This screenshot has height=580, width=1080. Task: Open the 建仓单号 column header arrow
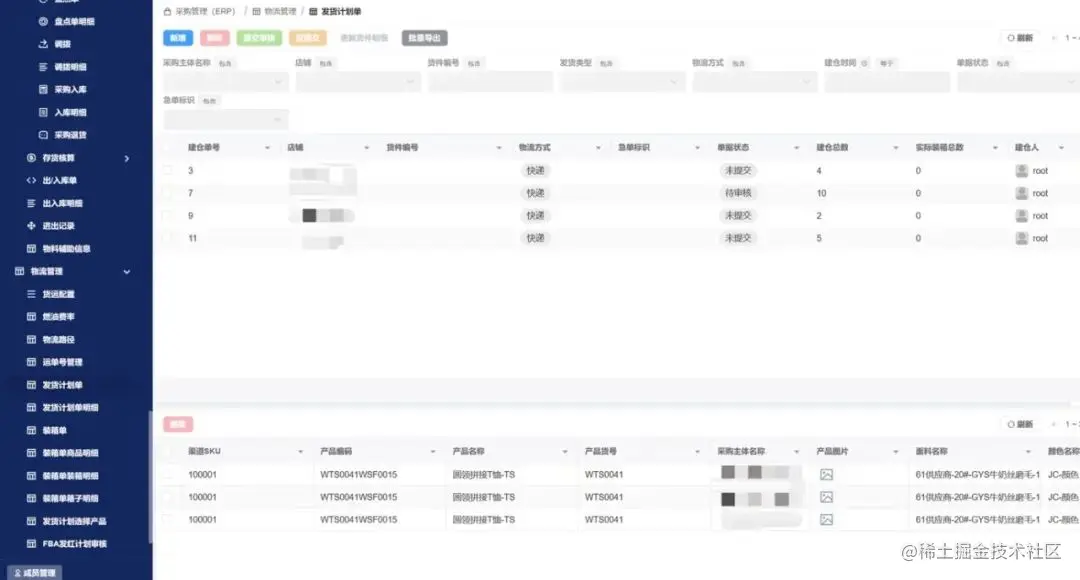click(267, 148)
